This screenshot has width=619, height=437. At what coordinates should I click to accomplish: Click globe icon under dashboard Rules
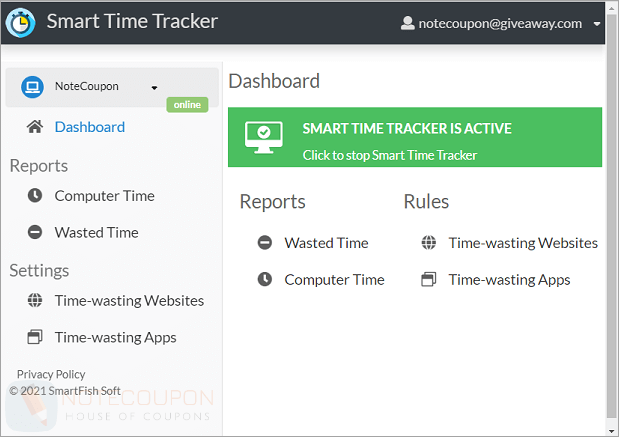(x=429, y=242)
